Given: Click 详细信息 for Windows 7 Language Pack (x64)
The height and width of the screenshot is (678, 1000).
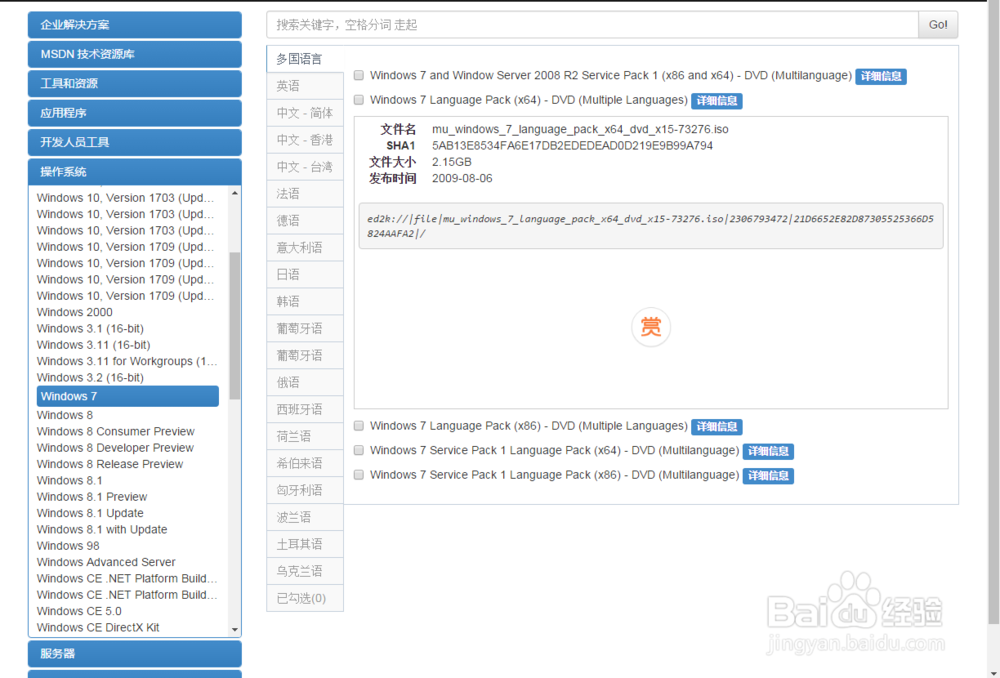Looking at the screenshot, I should click(717, 101).
